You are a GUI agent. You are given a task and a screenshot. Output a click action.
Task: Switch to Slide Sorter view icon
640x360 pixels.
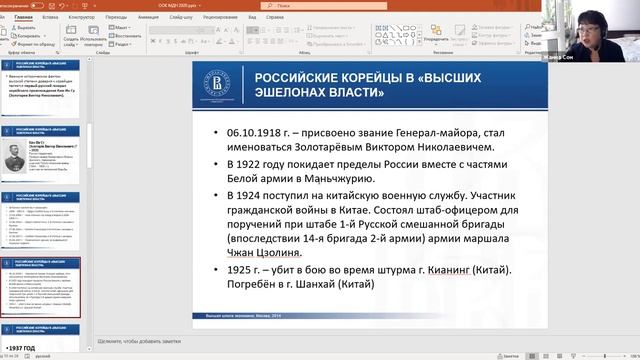[546, 356]
